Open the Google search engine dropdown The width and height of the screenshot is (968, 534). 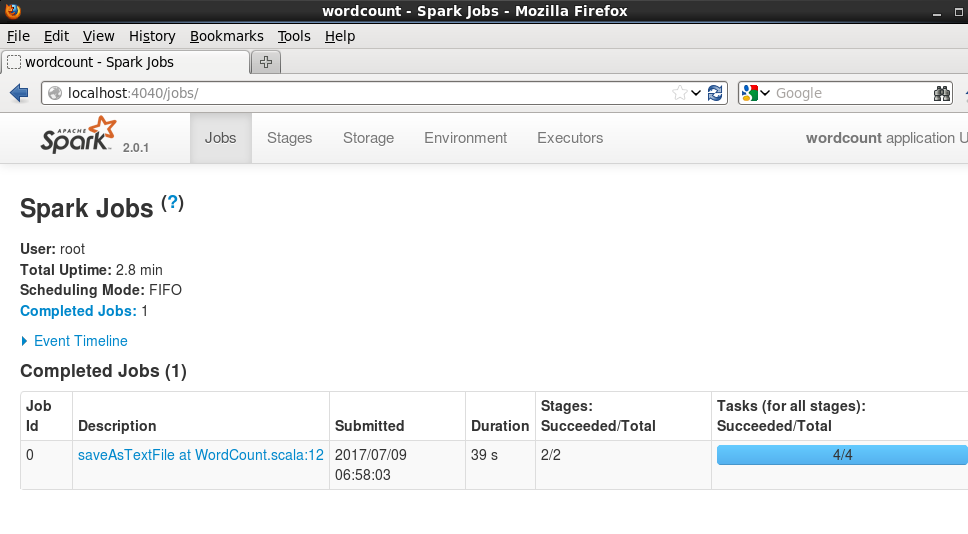pos(756,93)
